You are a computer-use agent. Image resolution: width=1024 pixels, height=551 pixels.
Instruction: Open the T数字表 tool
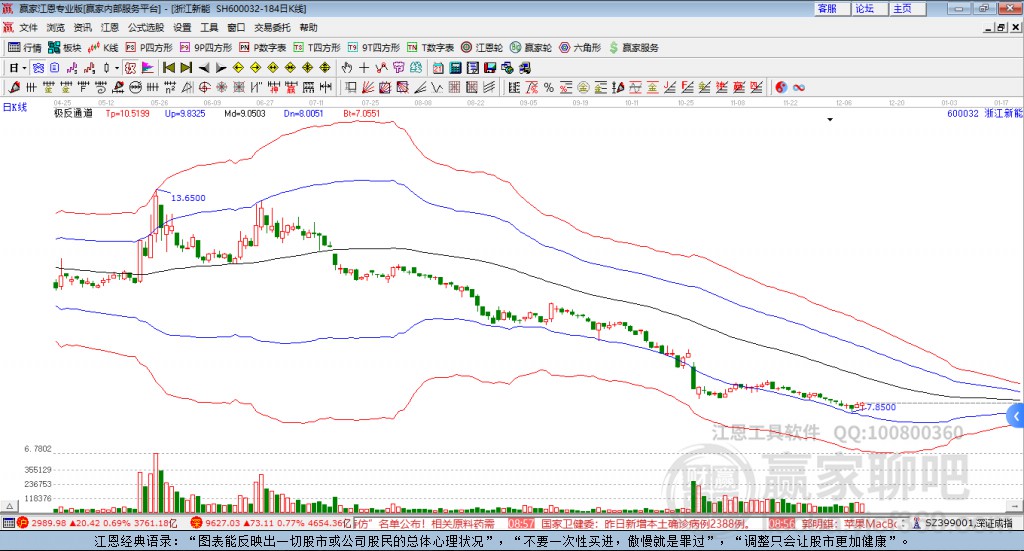coord(430,48)
